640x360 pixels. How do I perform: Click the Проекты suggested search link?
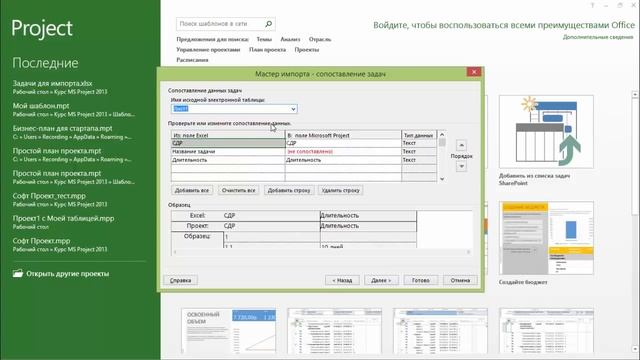pos(307,49)
